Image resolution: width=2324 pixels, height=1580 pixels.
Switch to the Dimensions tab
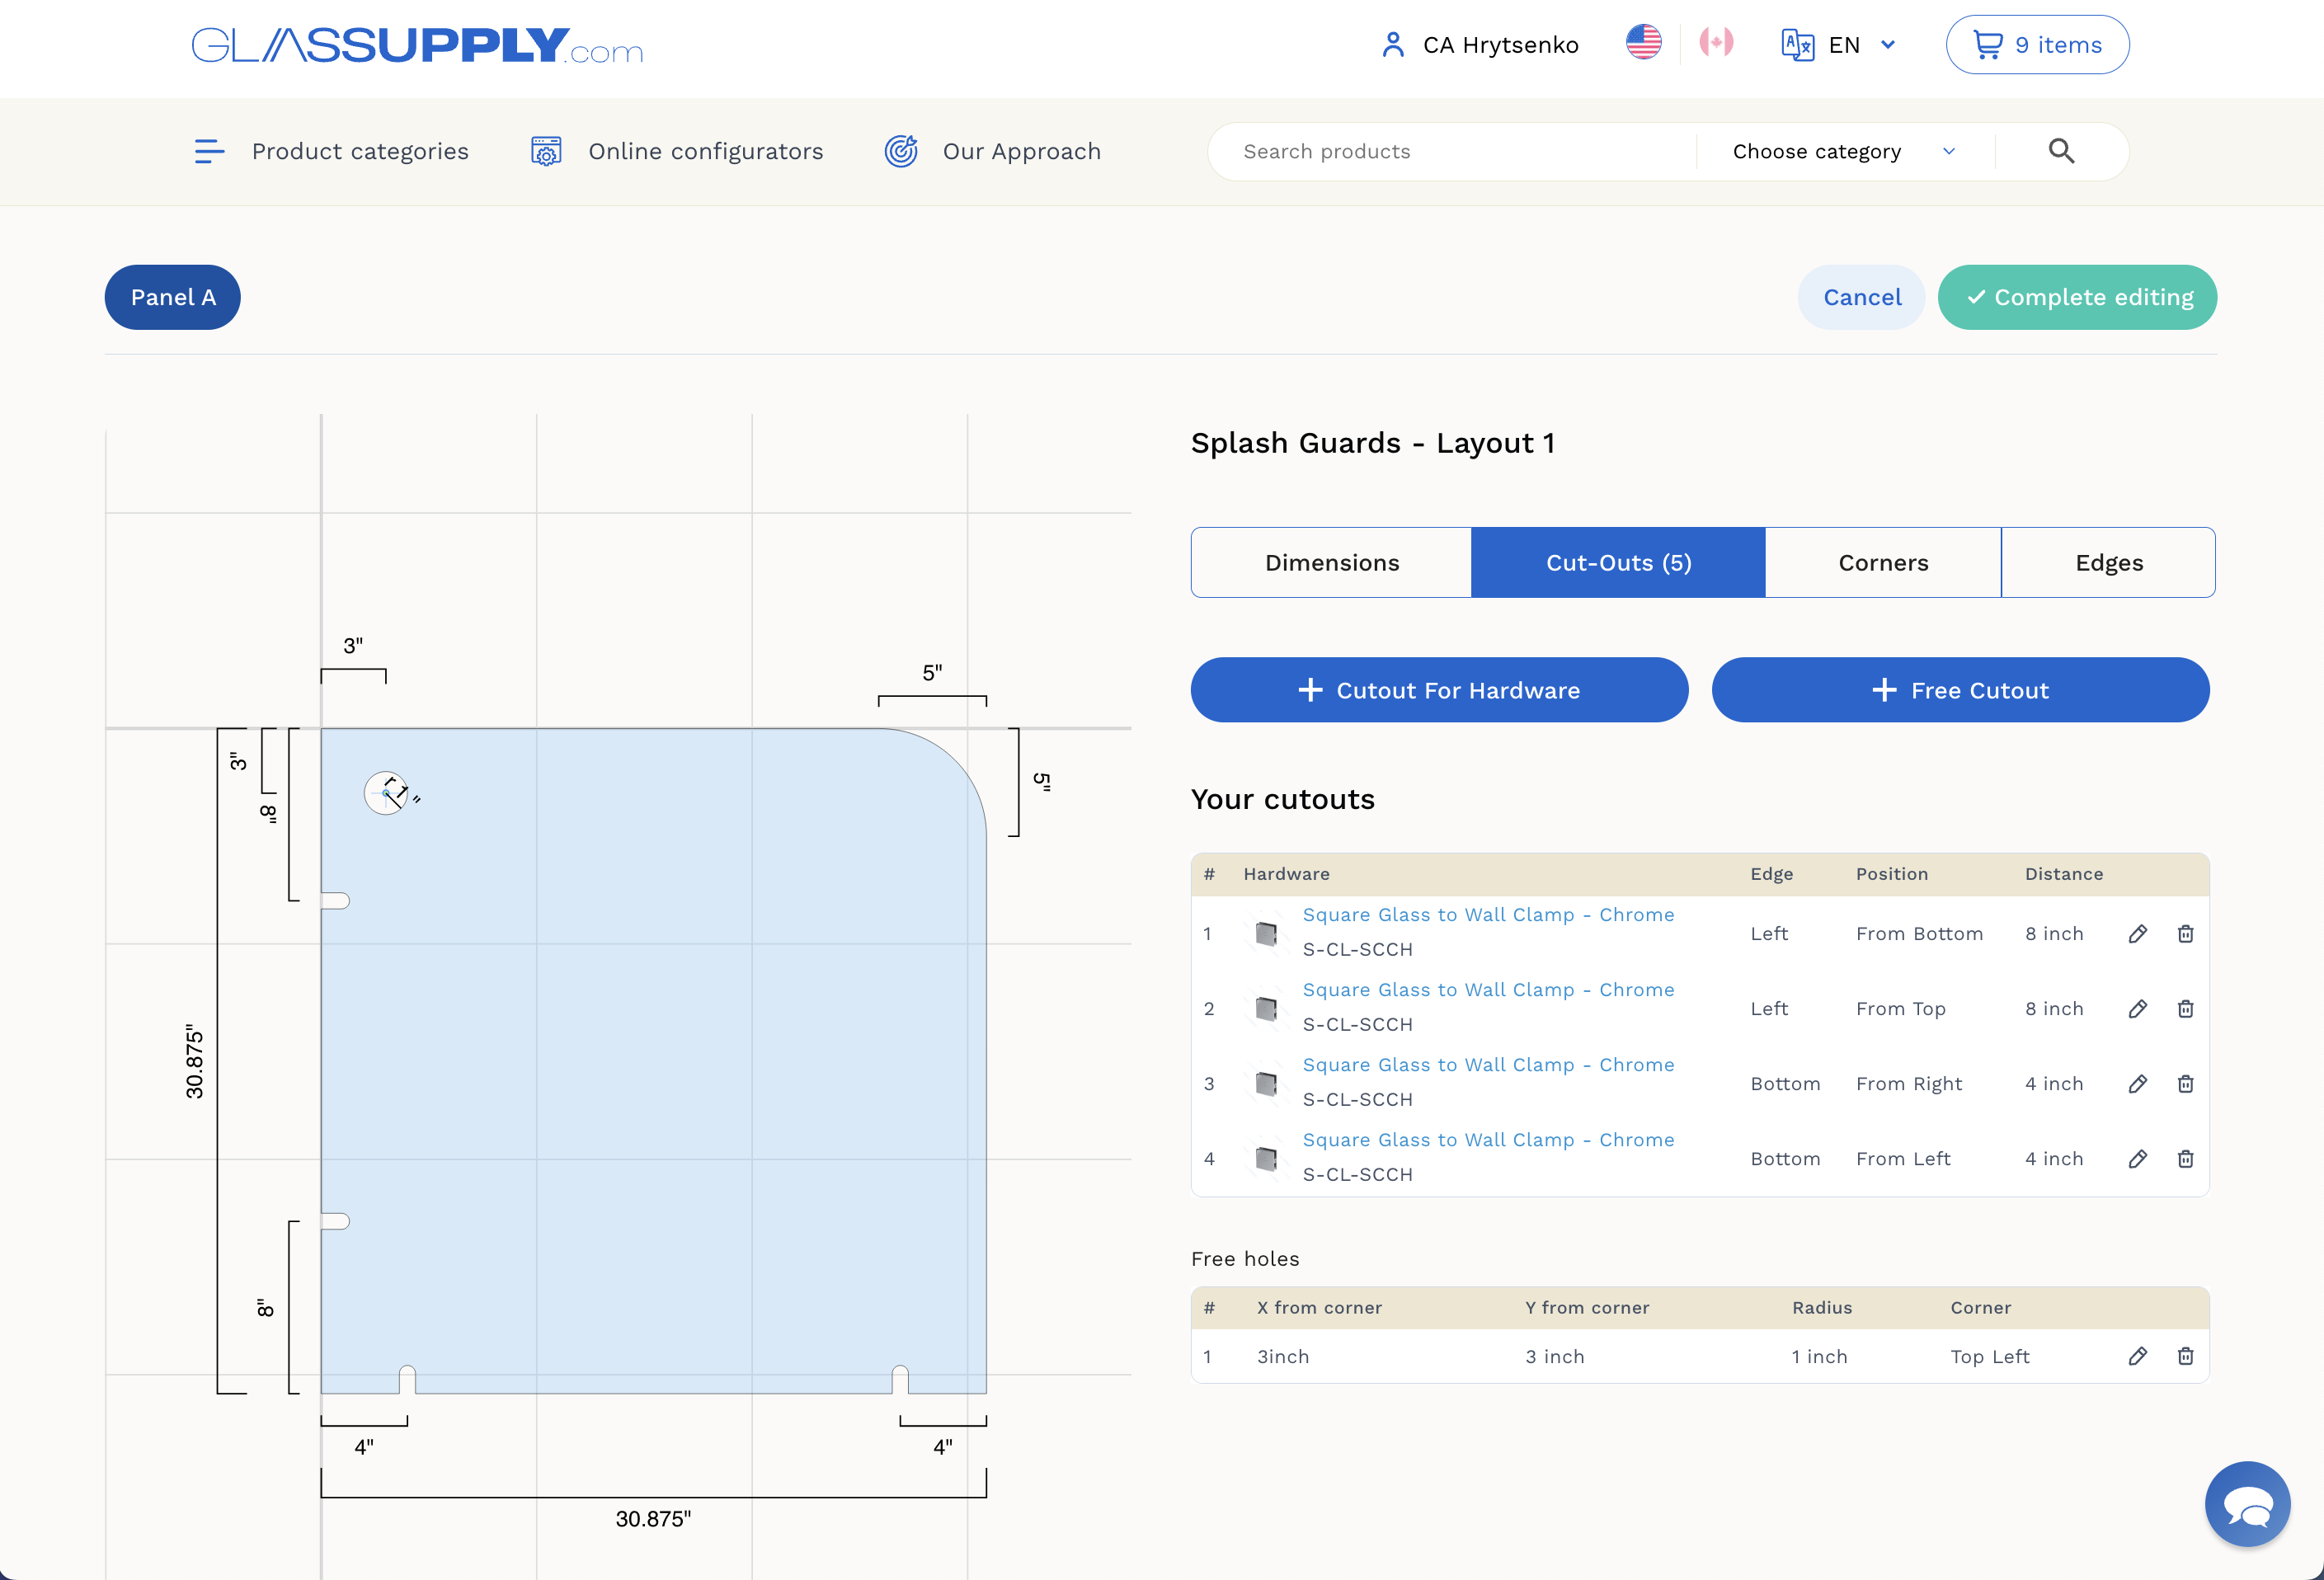tap(1331, 562)
